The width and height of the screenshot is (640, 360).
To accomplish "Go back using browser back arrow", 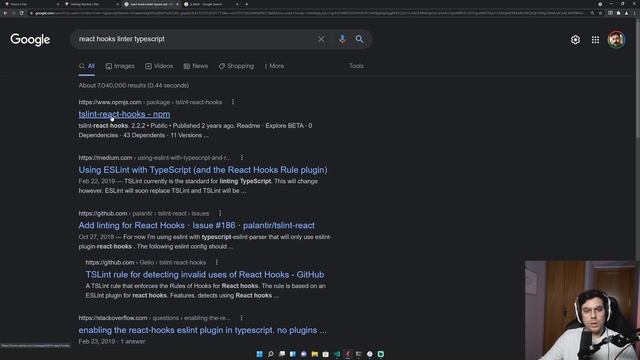I will (x=5, y=13).
